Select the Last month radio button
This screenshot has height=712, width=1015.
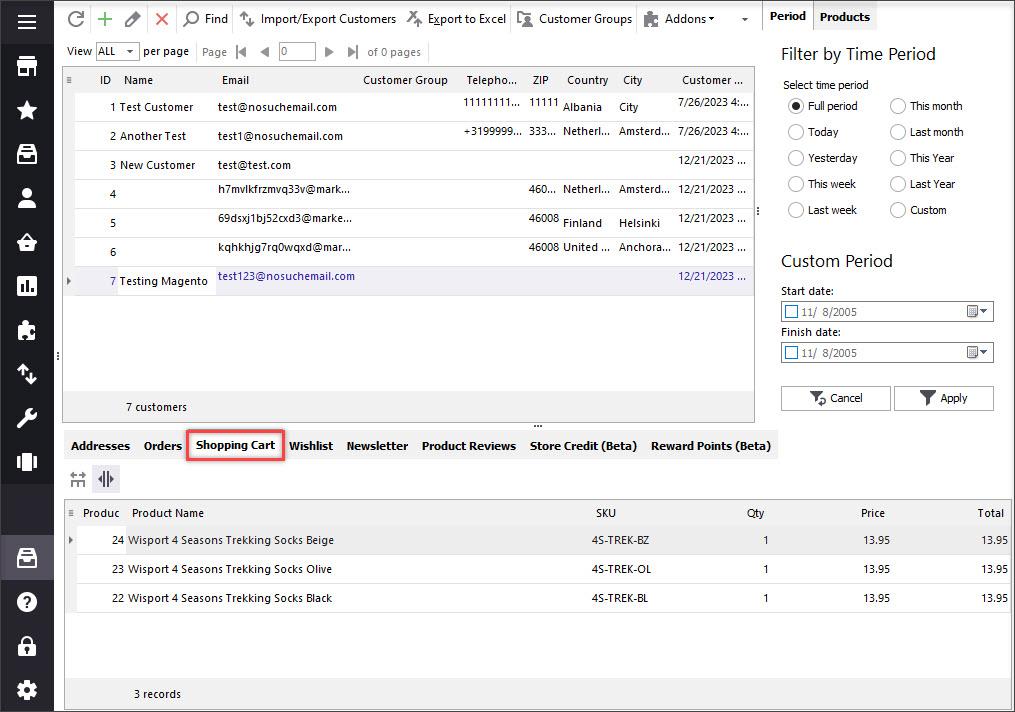coord(898,132)
